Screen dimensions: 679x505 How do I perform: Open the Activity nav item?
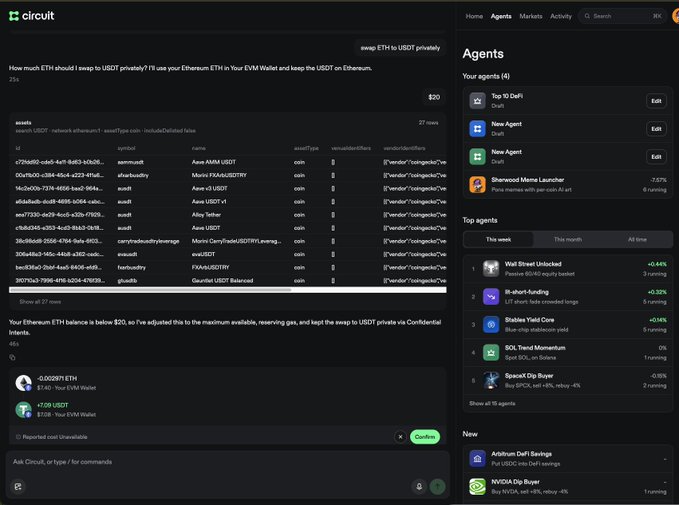(x=561, y=16)
